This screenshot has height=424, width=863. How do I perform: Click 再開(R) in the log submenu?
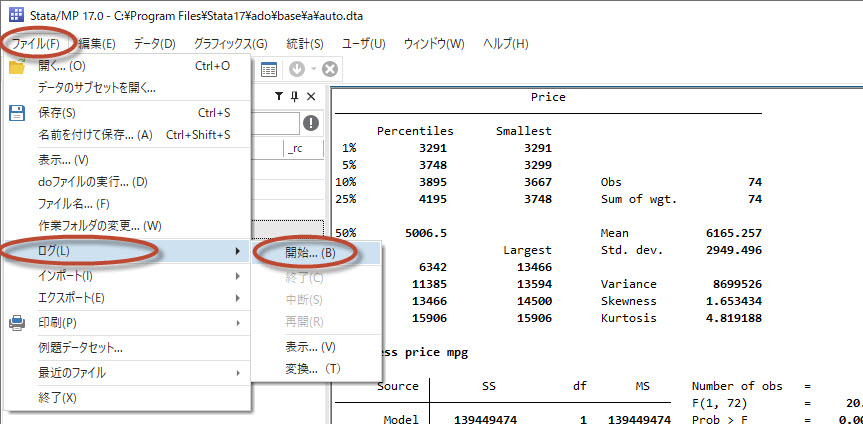pos(316,322)
